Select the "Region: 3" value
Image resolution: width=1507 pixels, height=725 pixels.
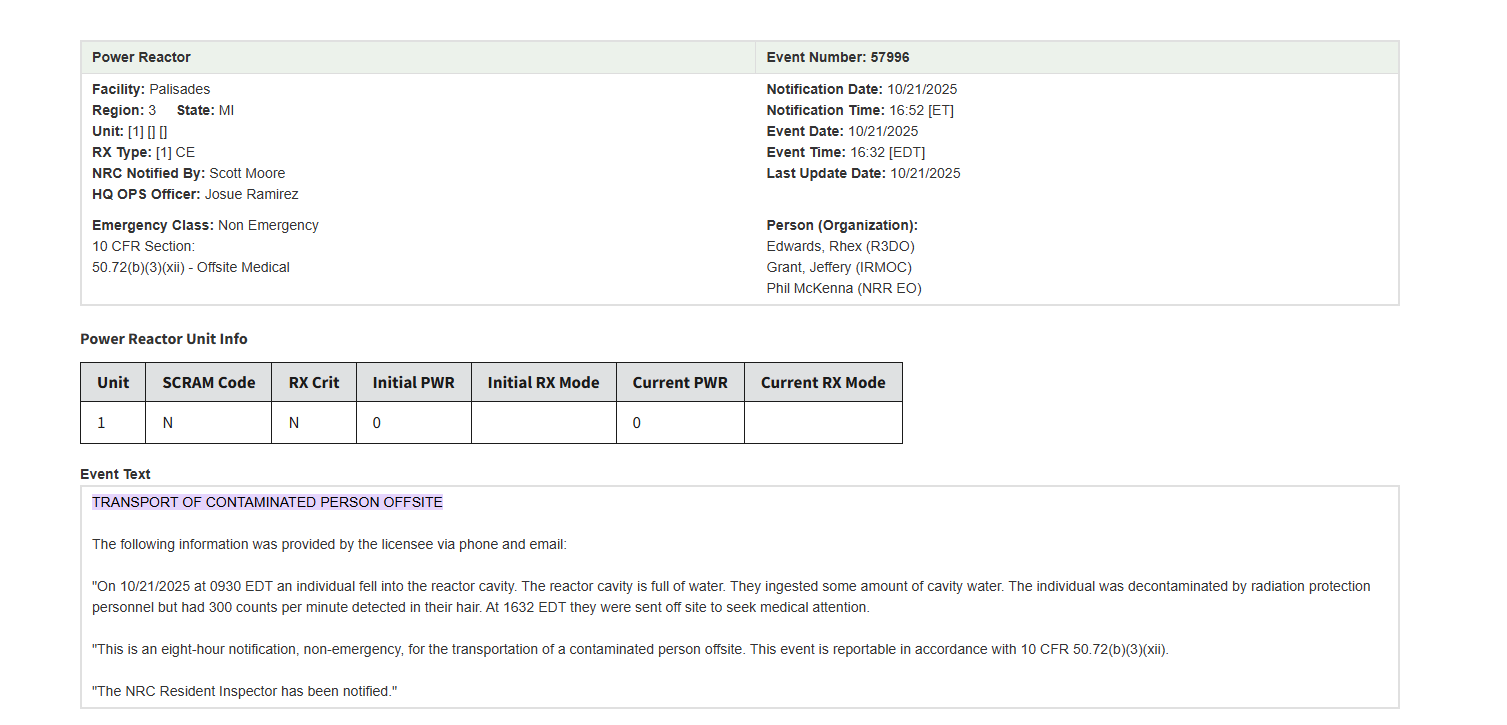(124, 110)
